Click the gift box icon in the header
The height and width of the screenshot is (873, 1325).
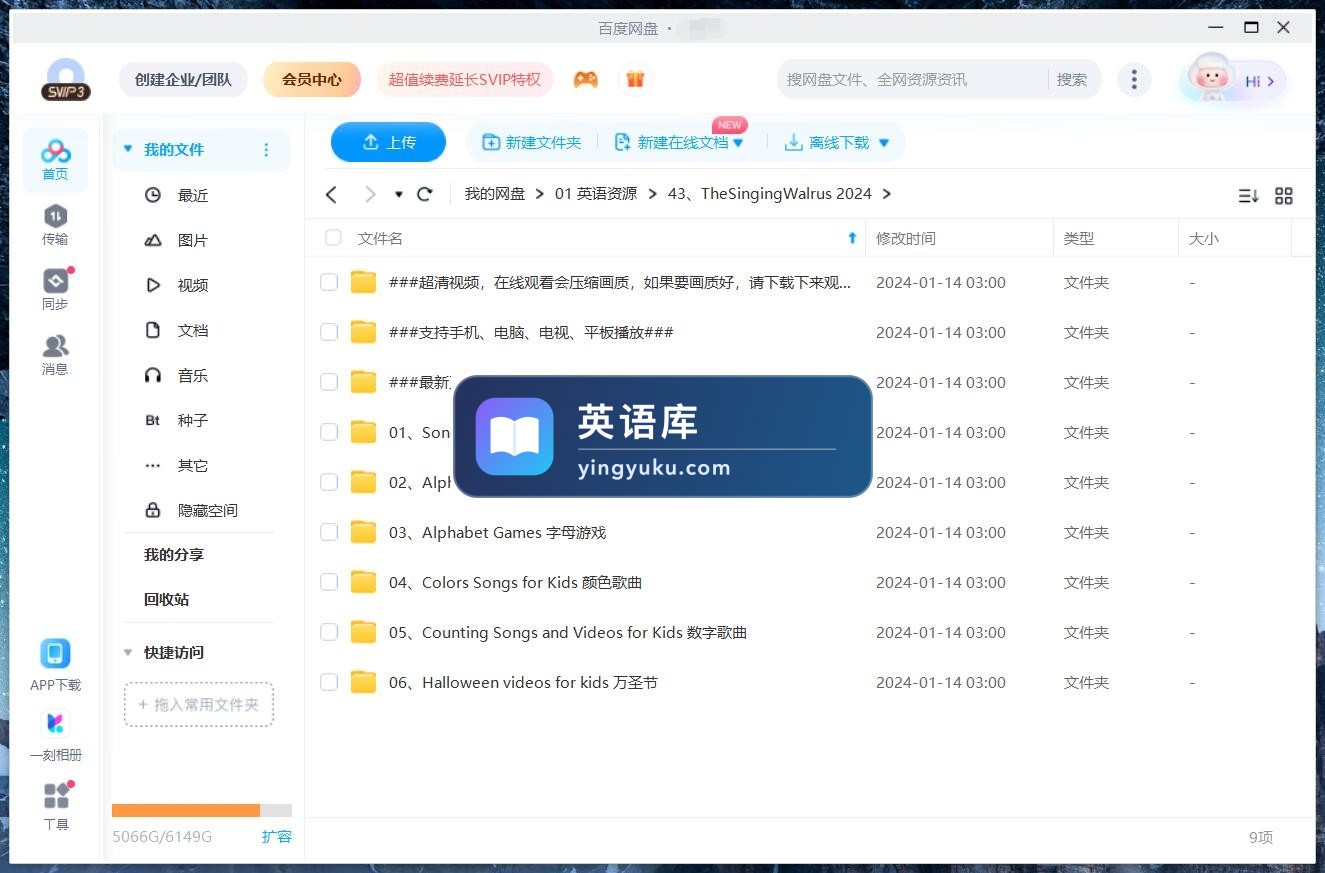coord(635,79)
